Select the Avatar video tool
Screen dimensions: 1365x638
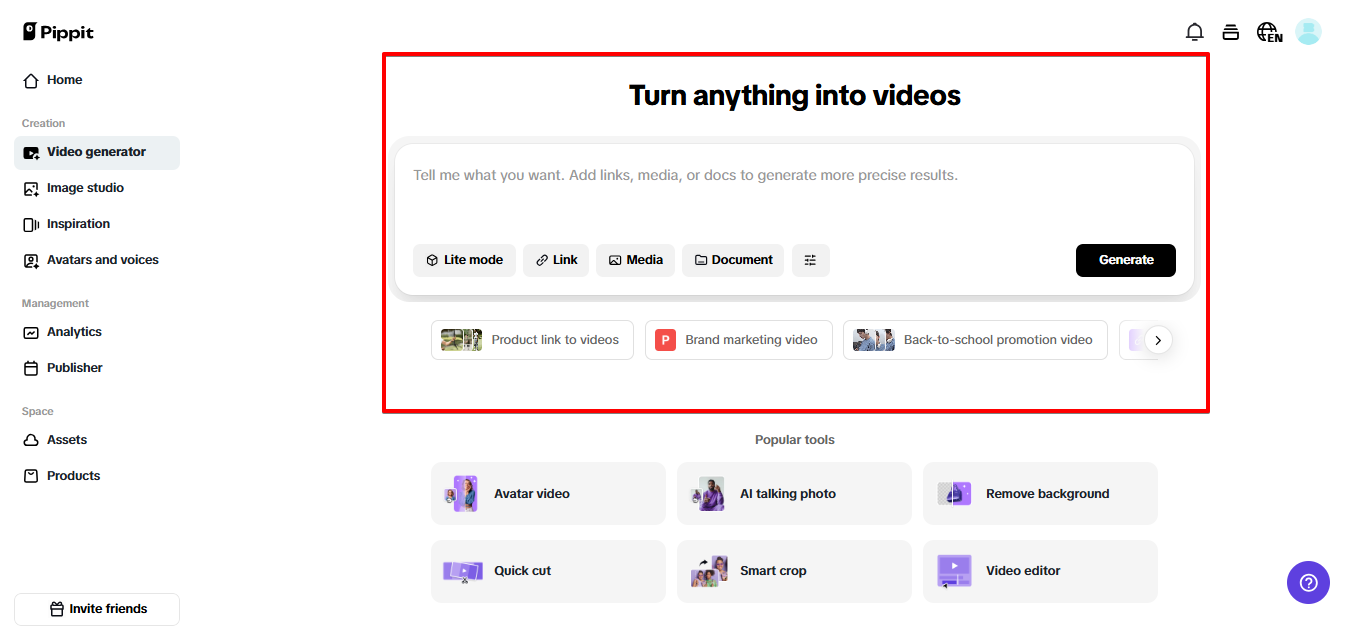[x=547, y=493]
